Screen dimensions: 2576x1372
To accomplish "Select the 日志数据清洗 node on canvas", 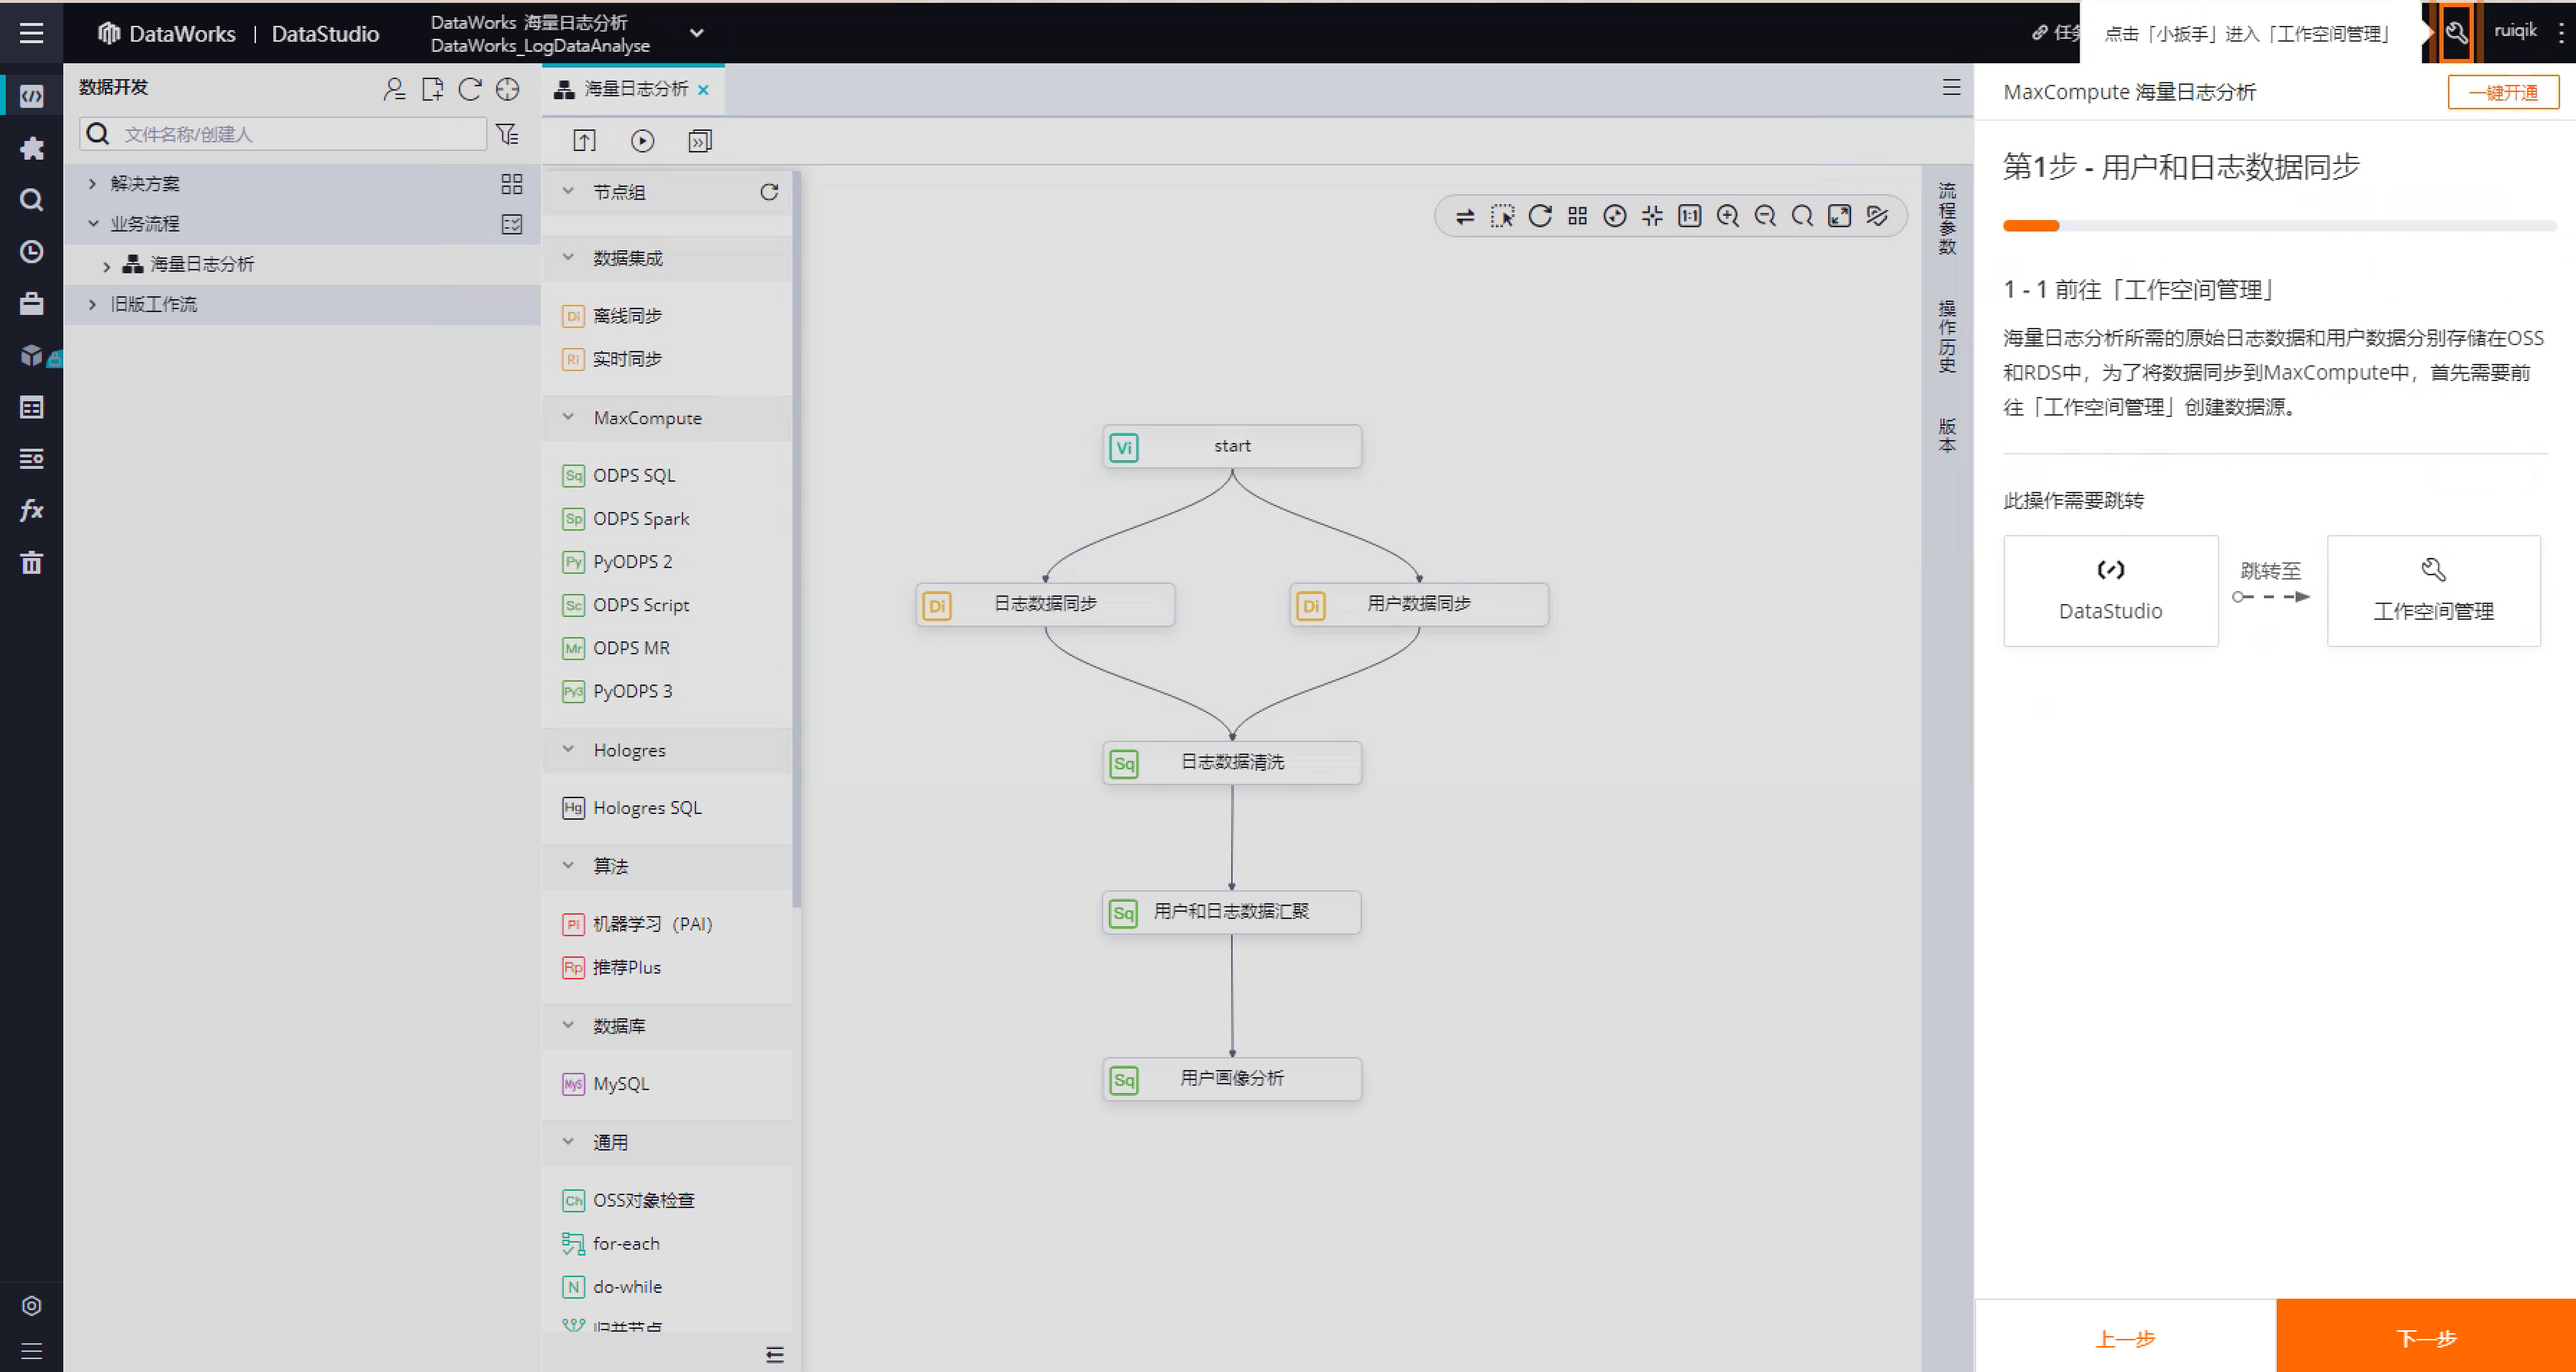I will [1232, 763].
